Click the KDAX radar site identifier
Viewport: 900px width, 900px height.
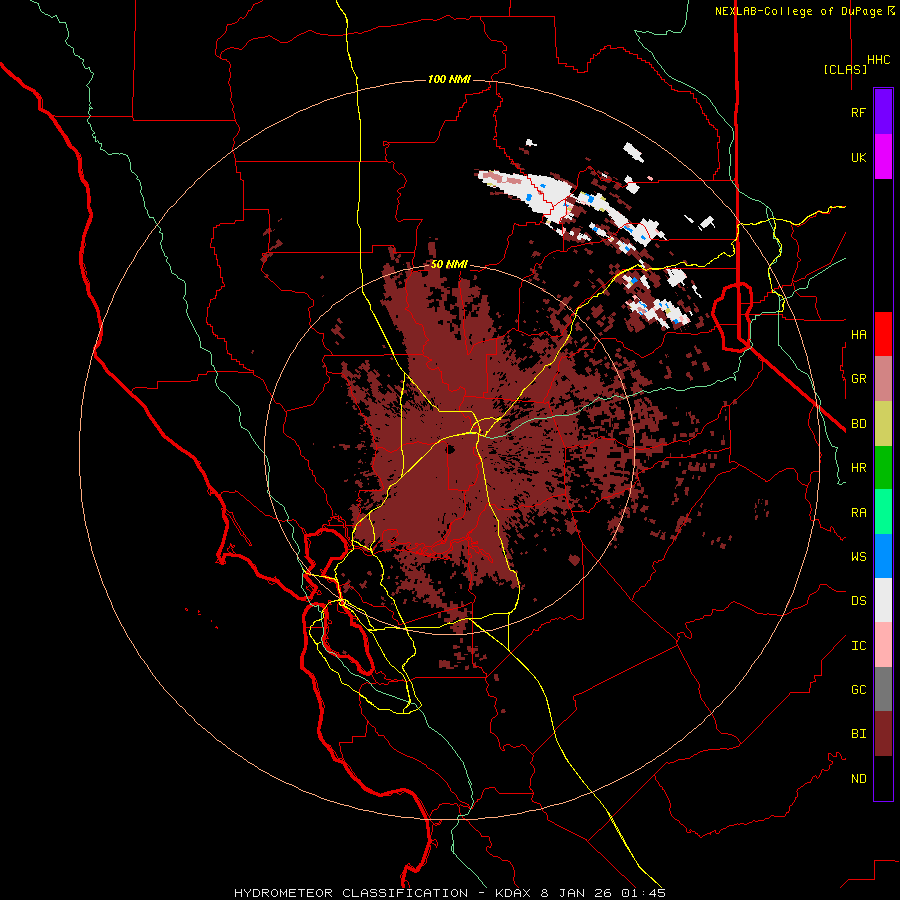[x=514, y=893]
